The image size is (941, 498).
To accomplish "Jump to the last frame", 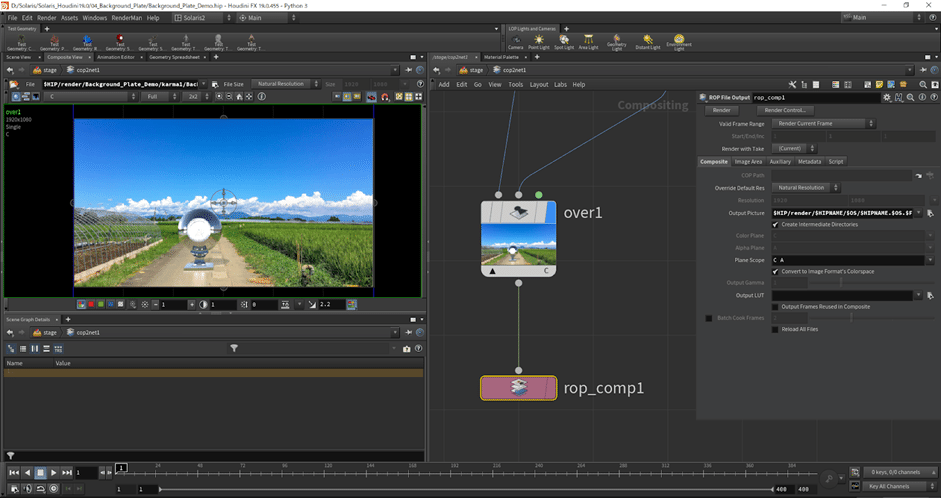I will (x=67, y=473).
